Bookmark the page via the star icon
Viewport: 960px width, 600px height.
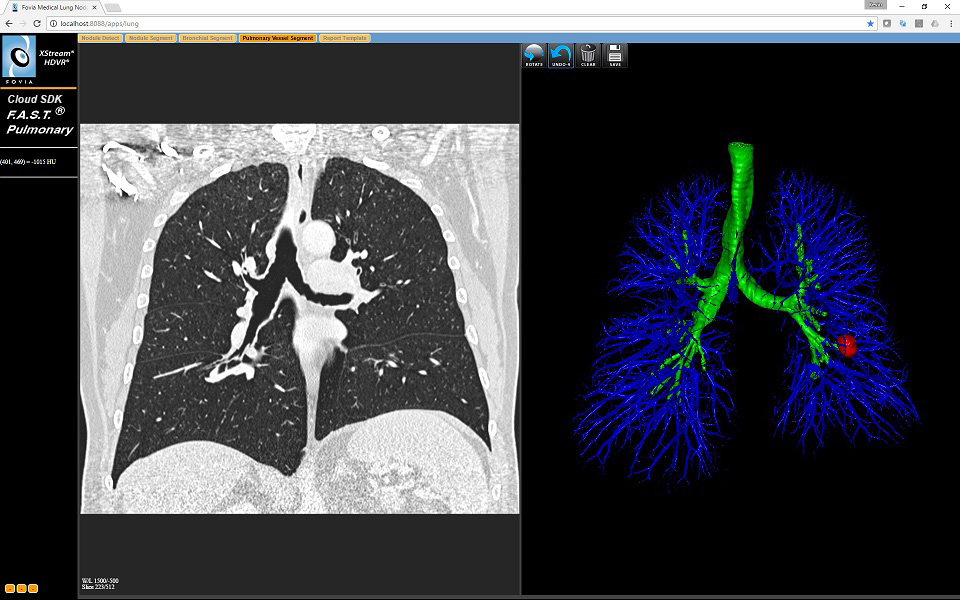(872, 22)
